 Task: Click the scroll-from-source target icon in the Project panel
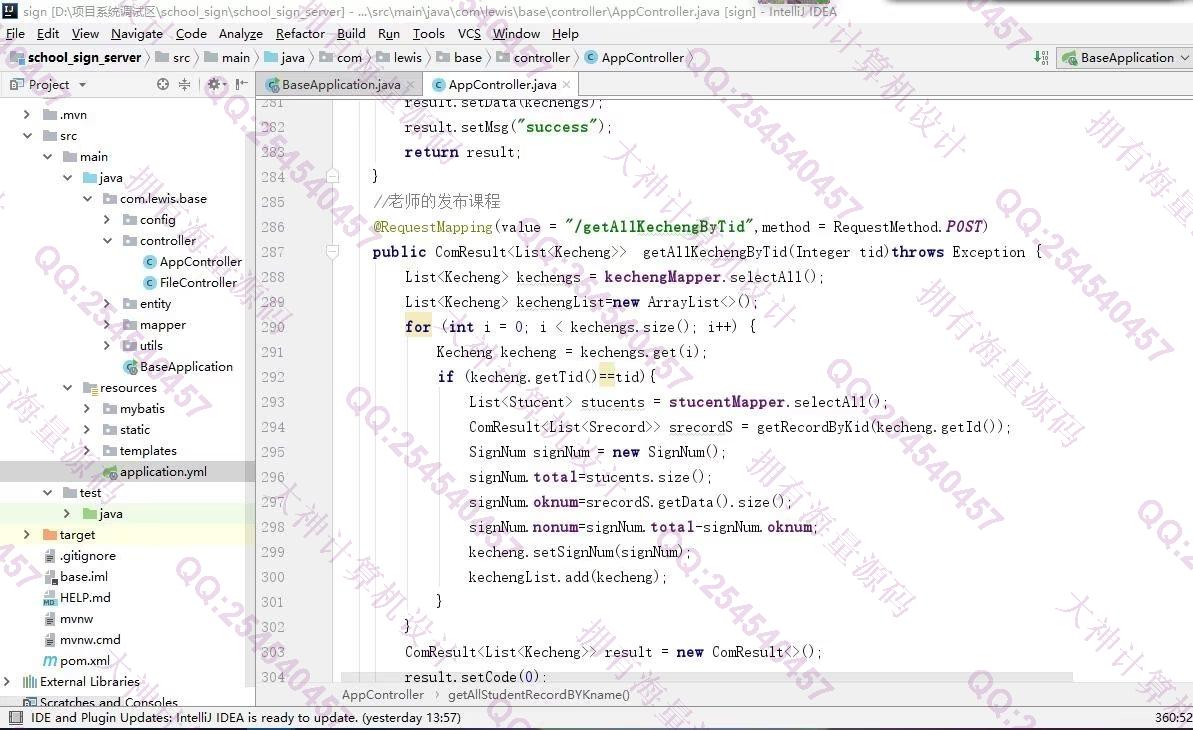point(163,84)
